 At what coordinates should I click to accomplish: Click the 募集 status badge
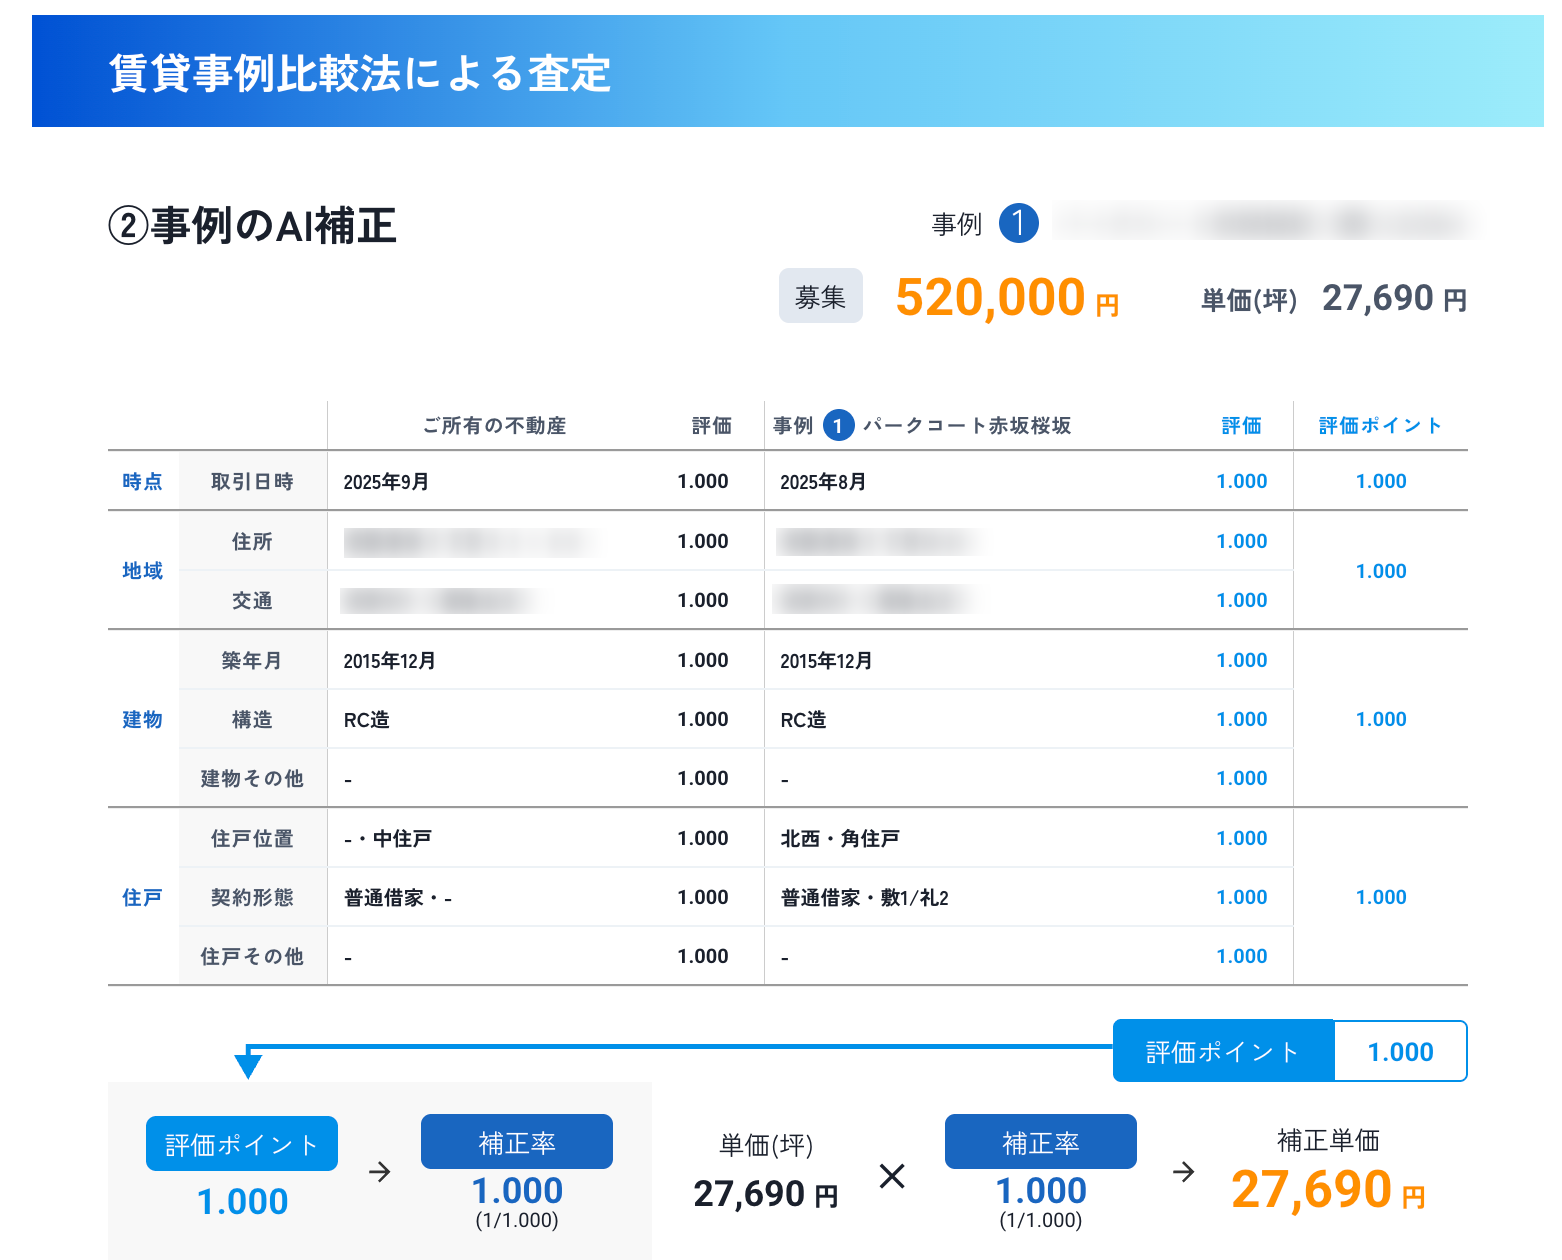[820, 297]
